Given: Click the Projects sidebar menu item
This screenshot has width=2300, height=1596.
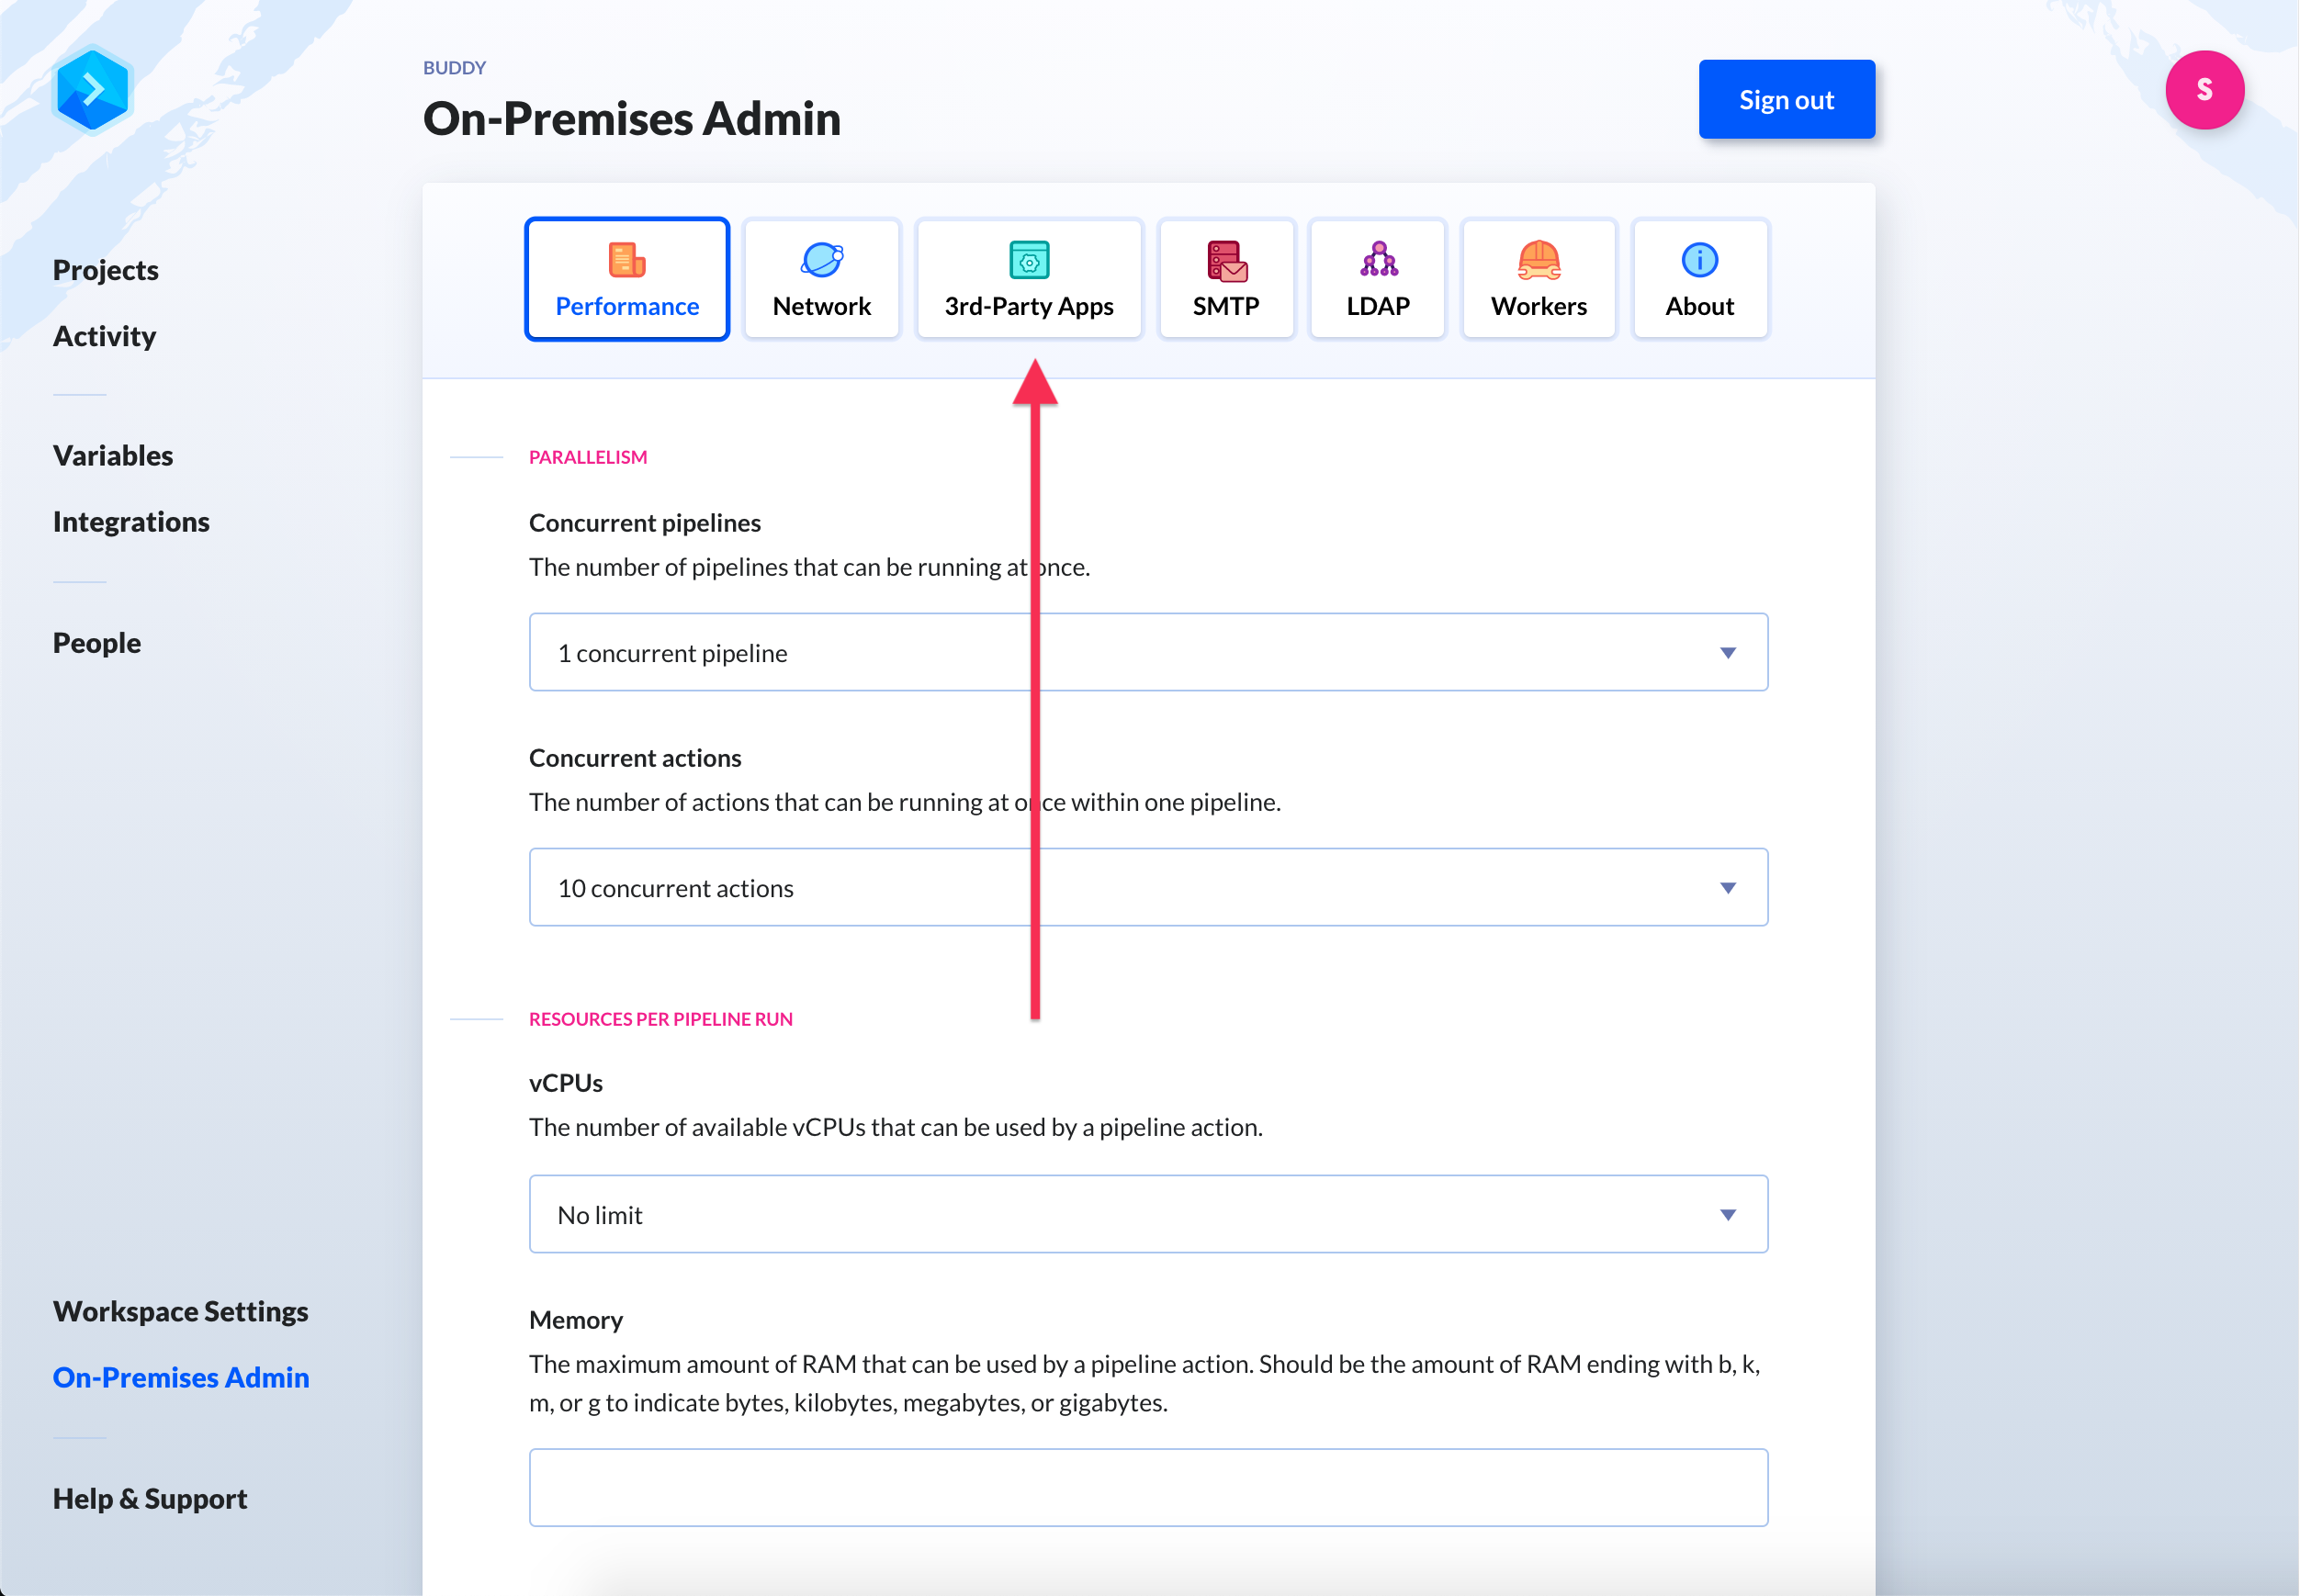Looking at the screenshot, I should tap(105, 269).
